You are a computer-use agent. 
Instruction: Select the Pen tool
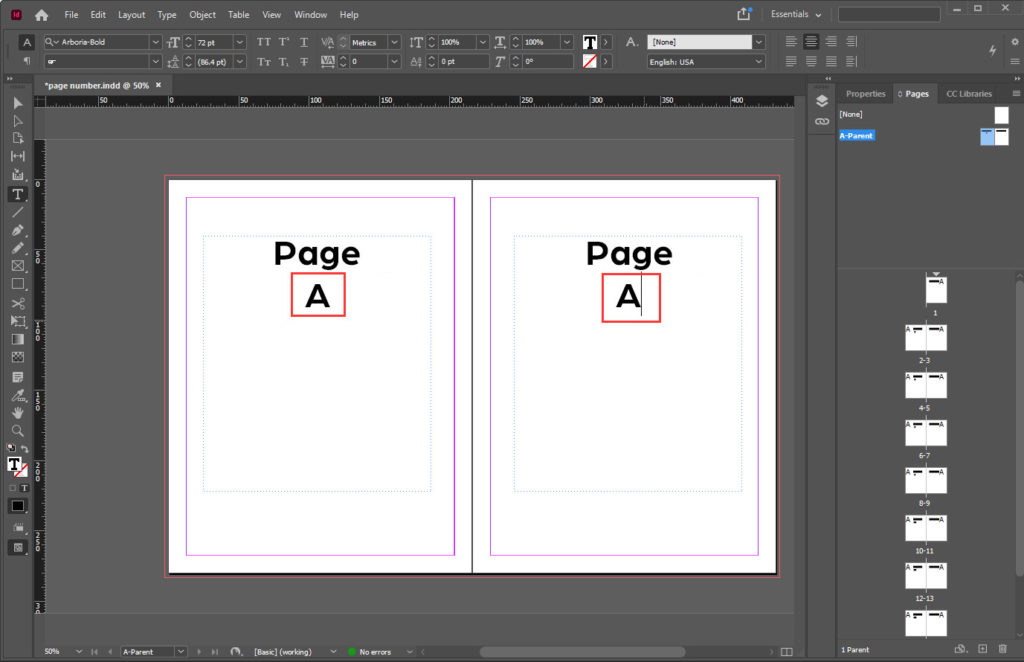[17, 230]
